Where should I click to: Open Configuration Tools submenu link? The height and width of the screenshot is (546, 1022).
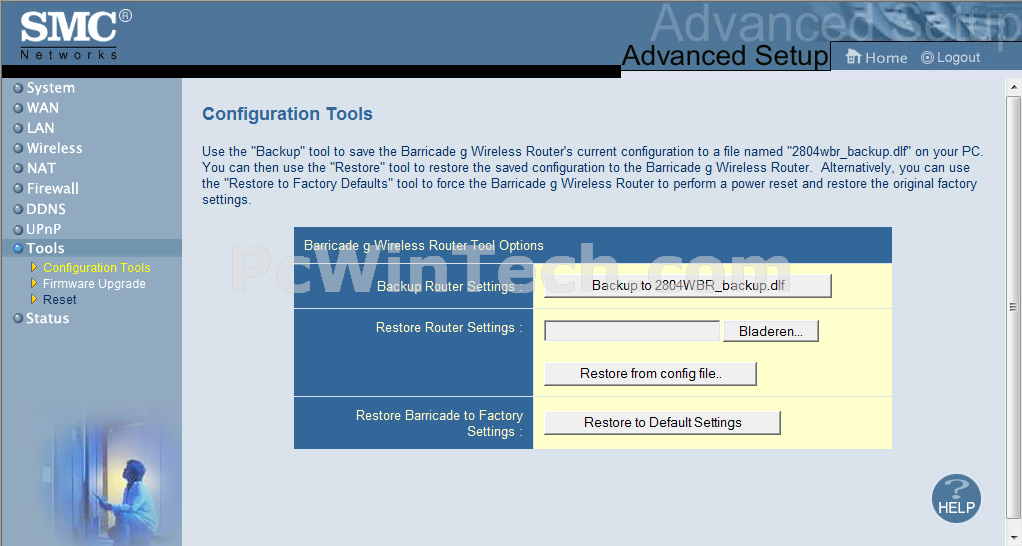pos(96,268)
